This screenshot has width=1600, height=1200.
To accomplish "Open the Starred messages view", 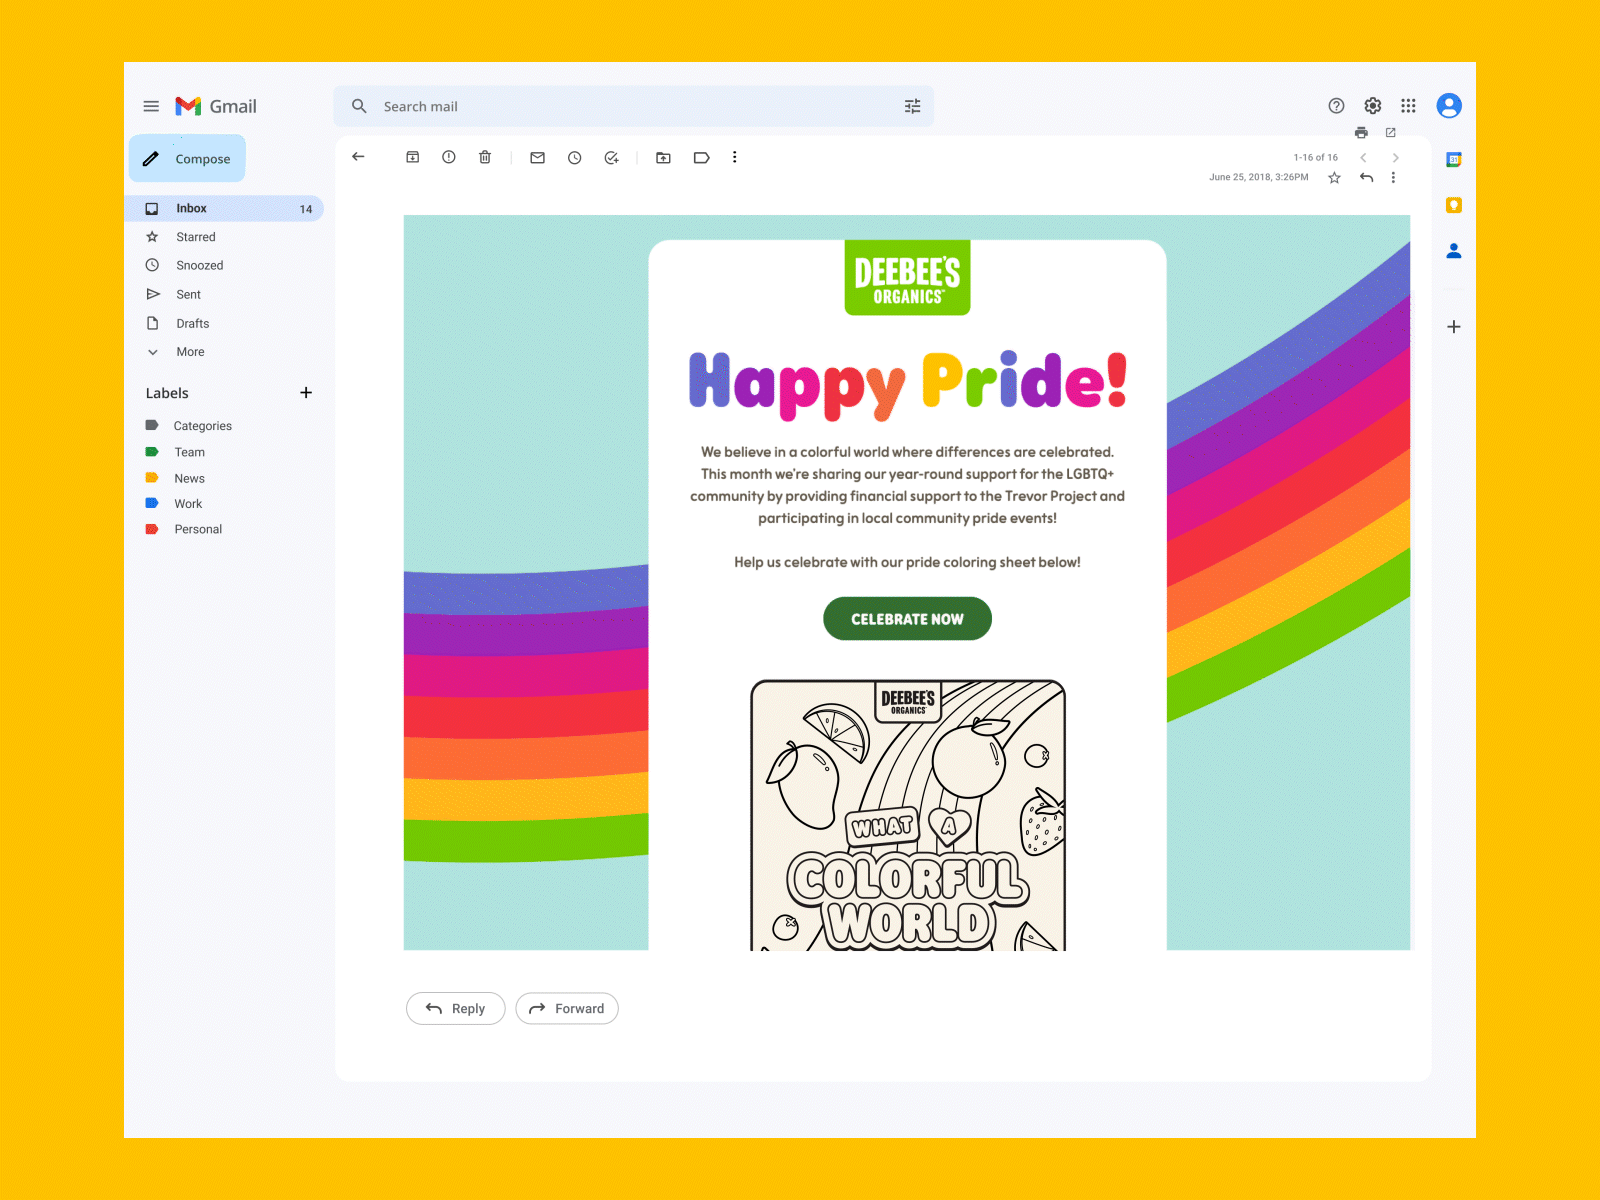I will click(x=196, y=236).
